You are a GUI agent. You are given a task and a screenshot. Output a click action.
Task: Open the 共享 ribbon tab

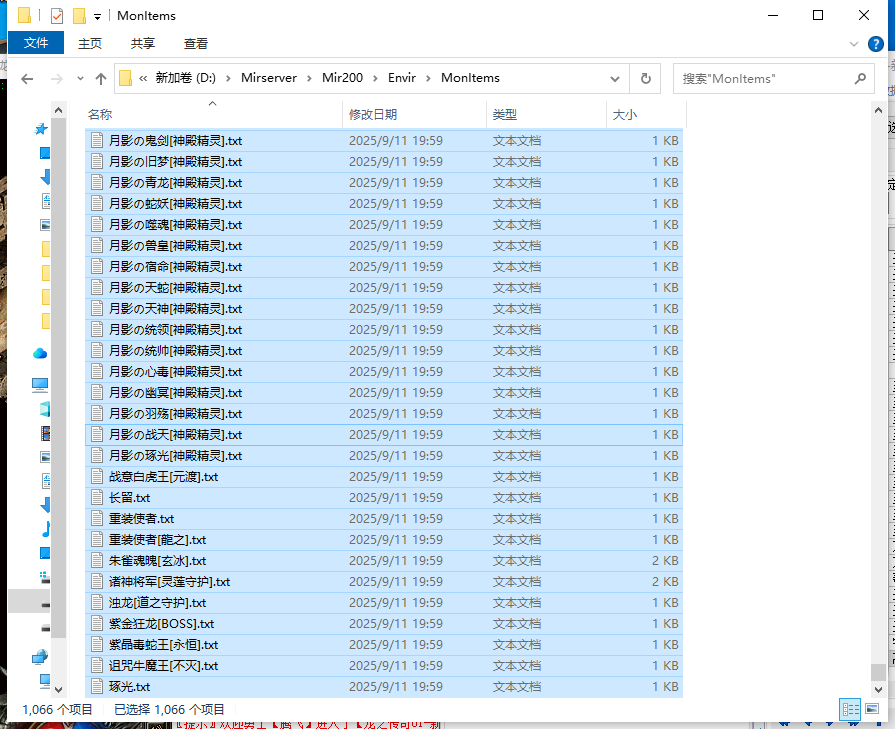pyautogui.click(x=143, y=43)
